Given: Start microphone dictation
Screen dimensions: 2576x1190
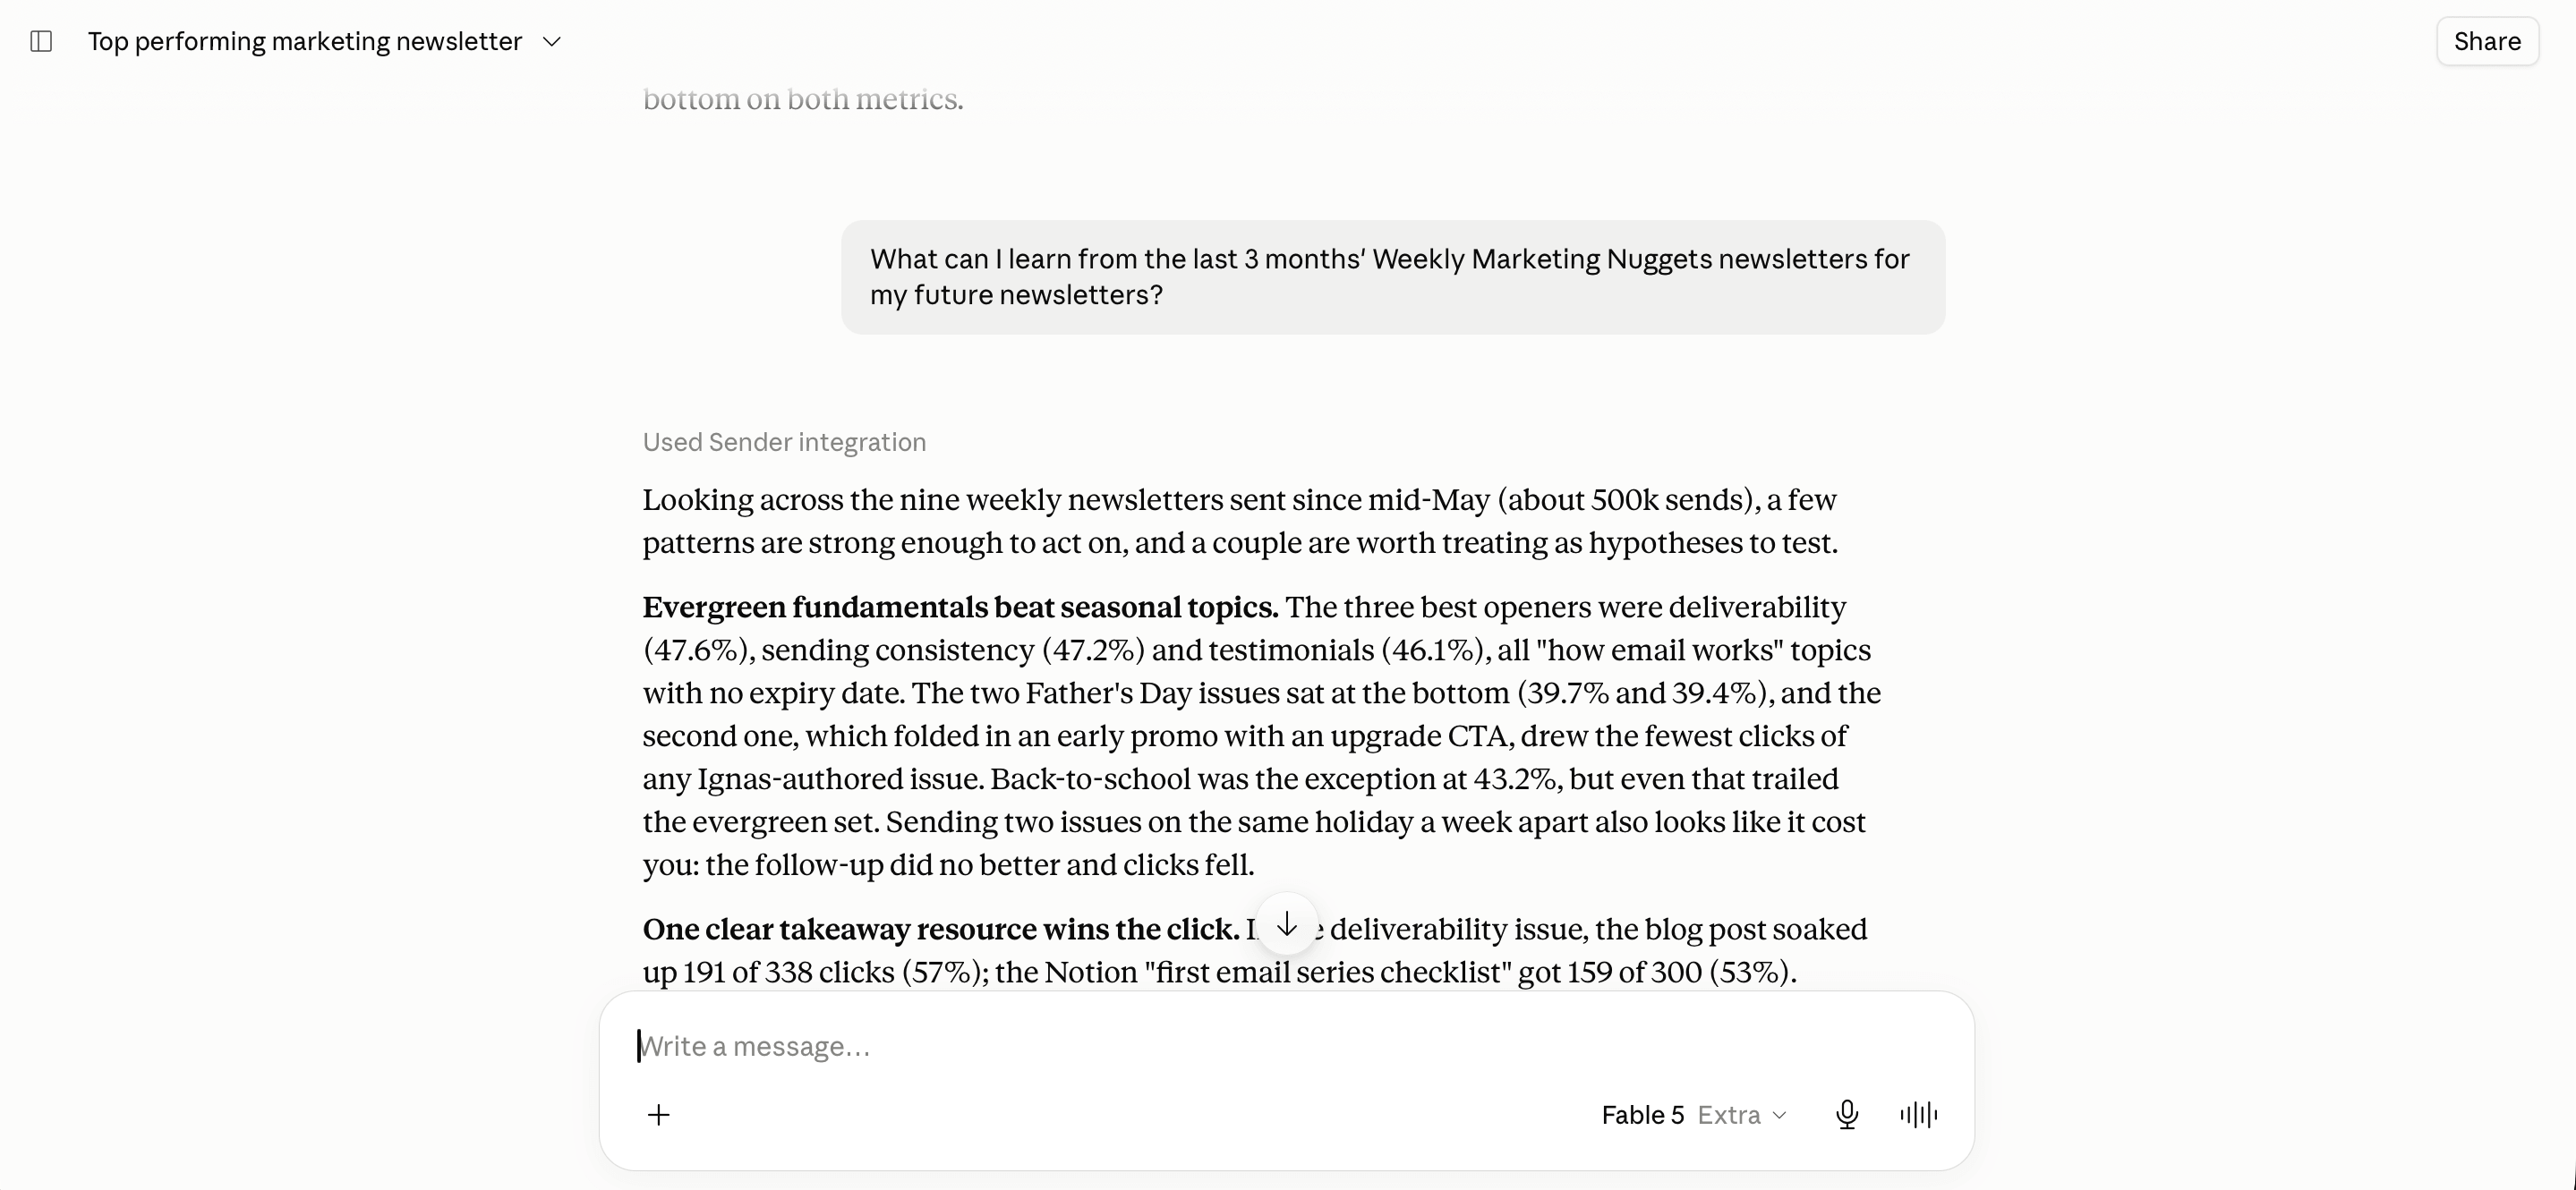Looking at the screenshot, I should click(1847, 1115).
